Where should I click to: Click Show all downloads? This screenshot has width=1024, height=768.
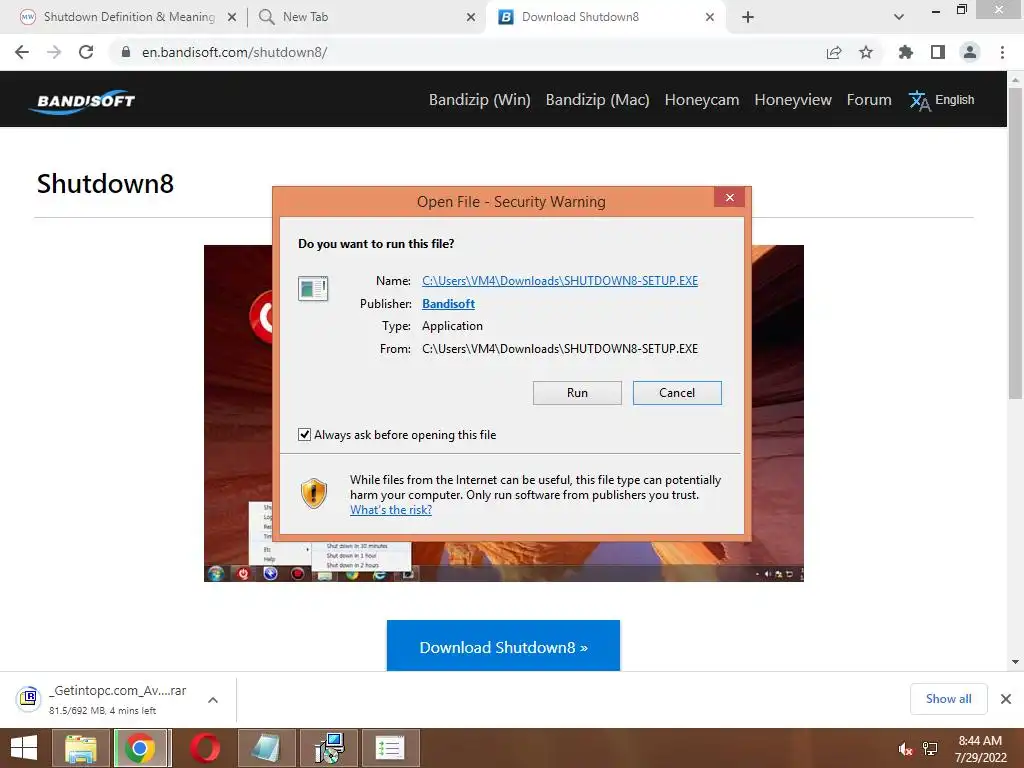tap(948, 699)
